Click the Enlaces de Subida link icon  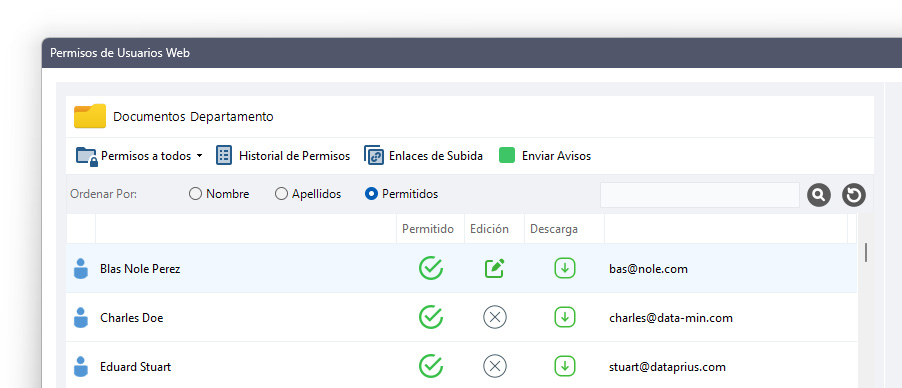tap(374, 155)
